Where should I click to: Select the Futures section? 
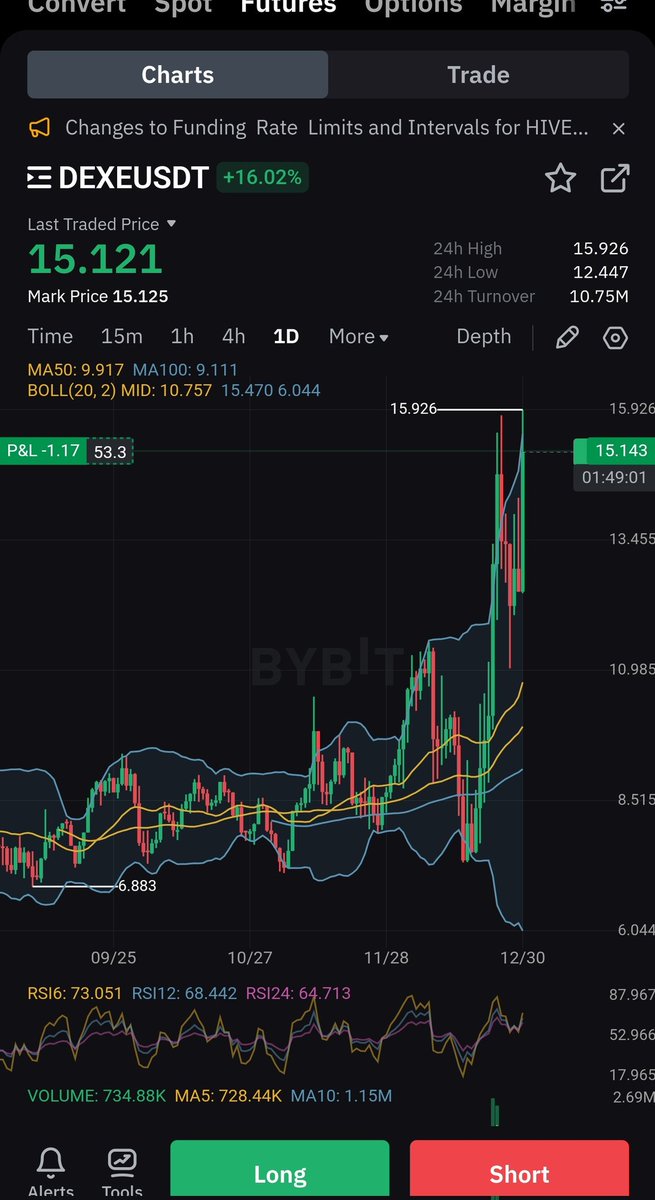point(288,5)
